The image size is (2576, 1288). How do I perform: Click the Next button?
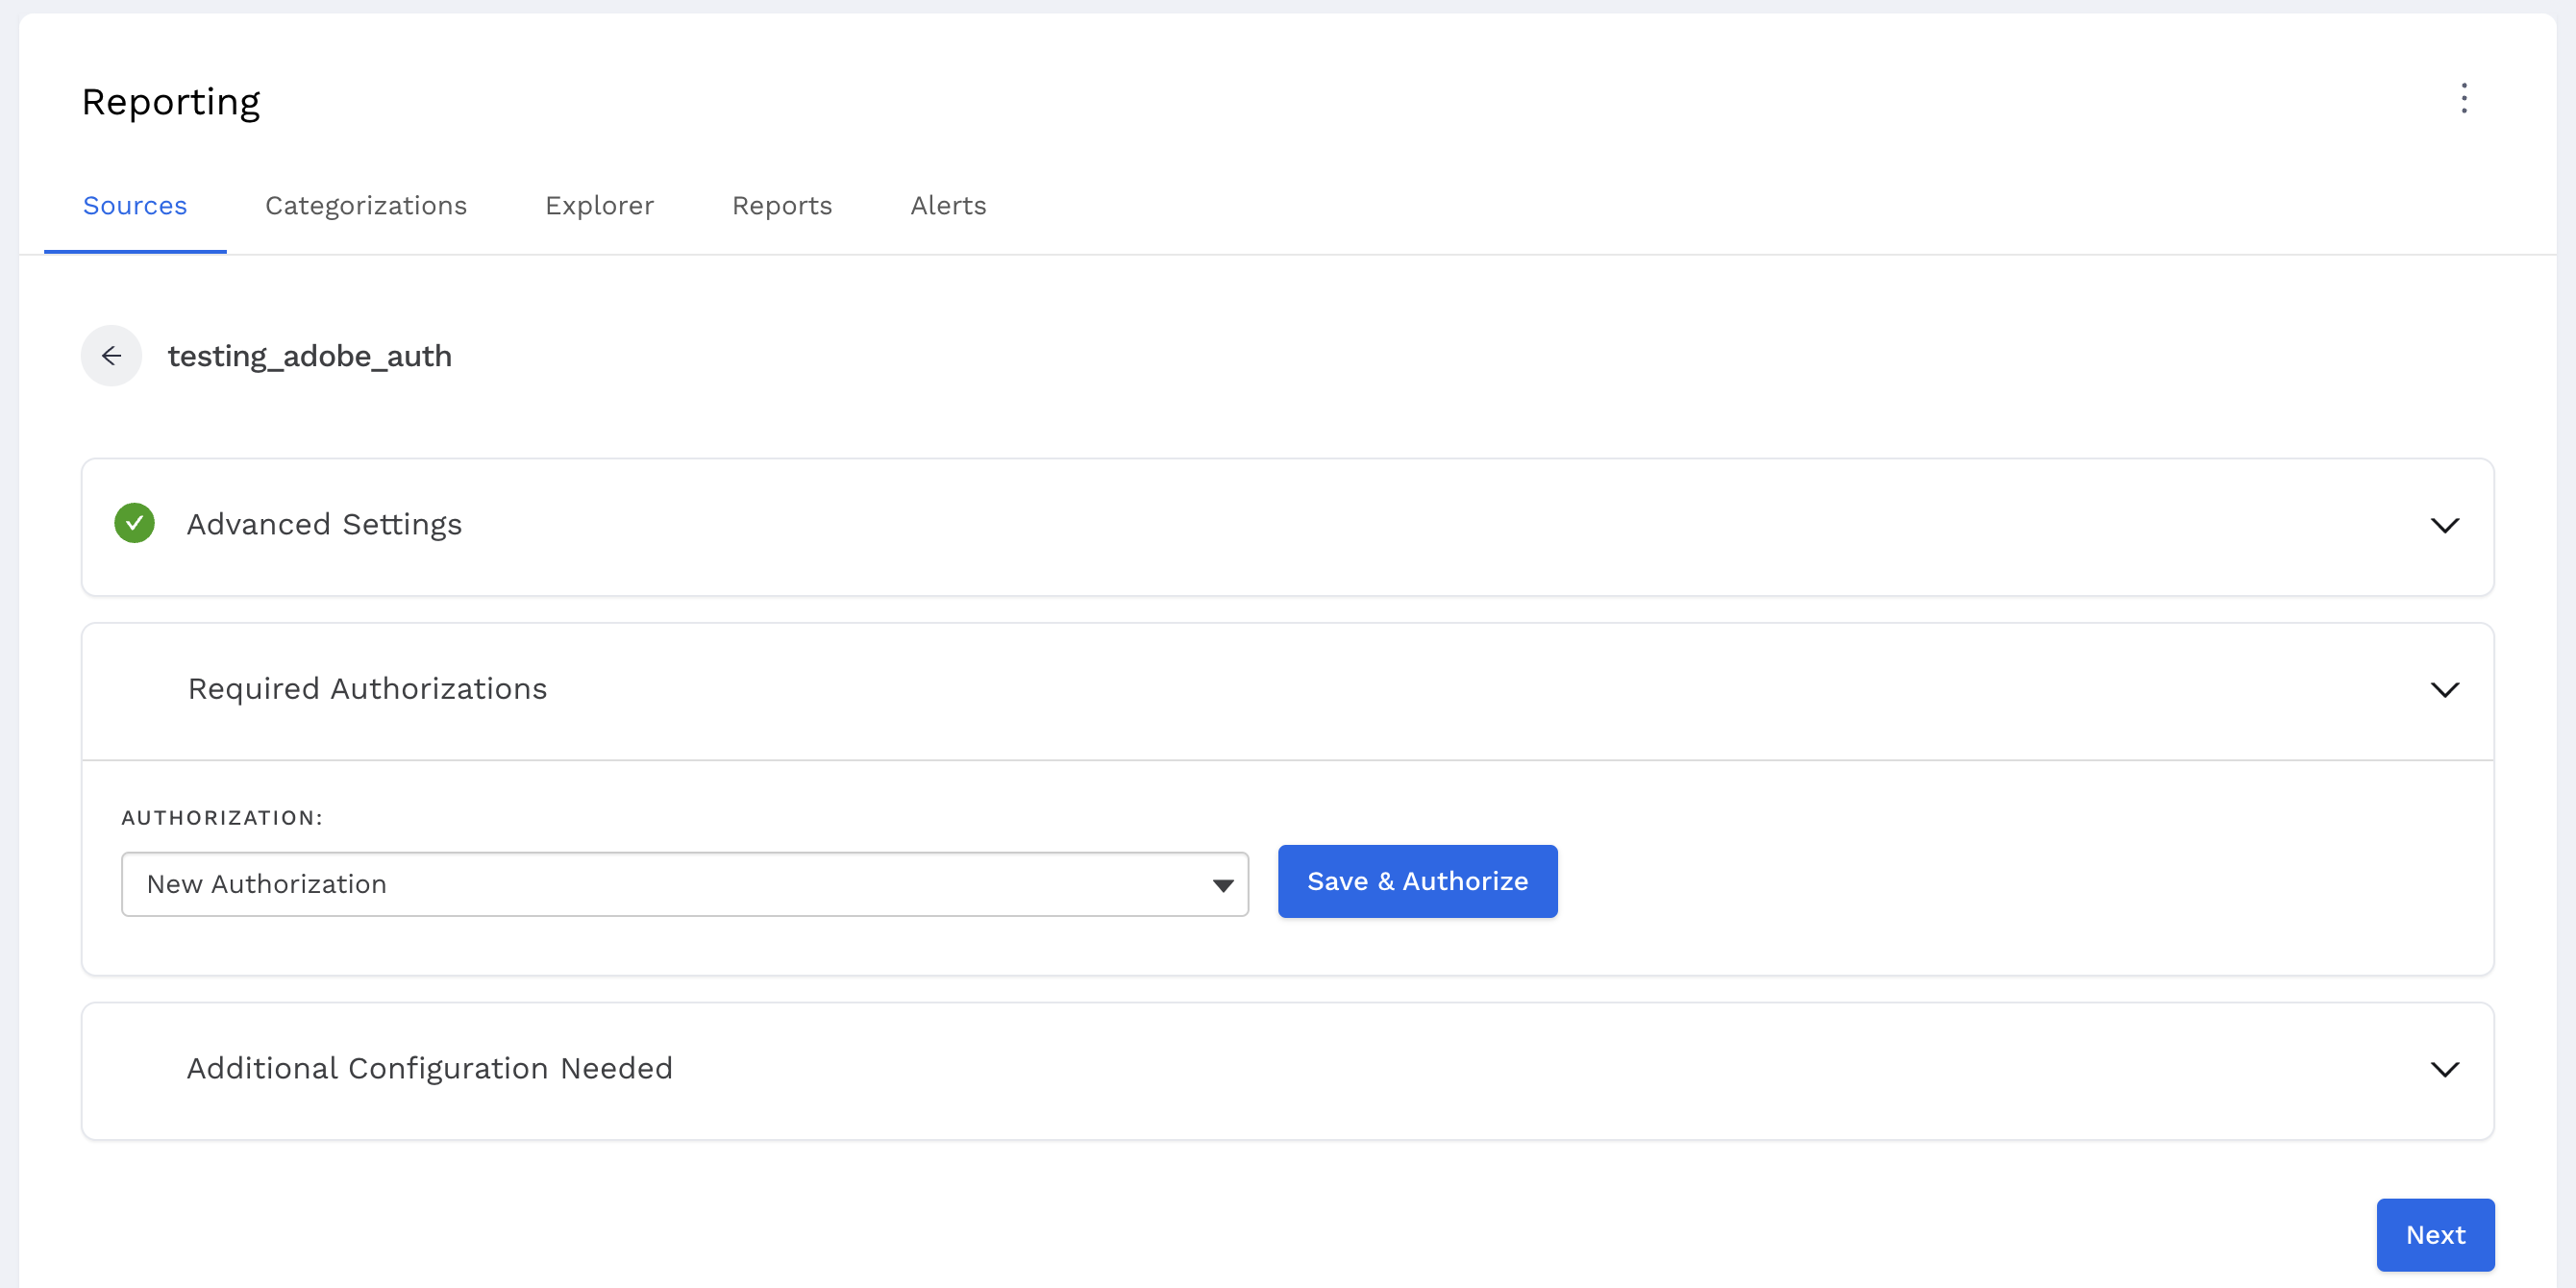pyautogui.click(x=2435, y=1235)
